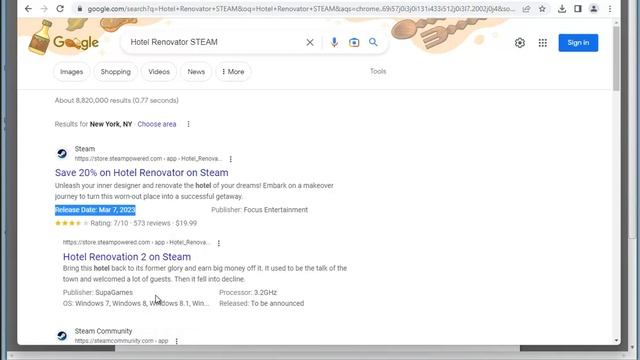Open Chrome downloads
The height and width of the screenshot is (360, 640).
pos(562,9)
